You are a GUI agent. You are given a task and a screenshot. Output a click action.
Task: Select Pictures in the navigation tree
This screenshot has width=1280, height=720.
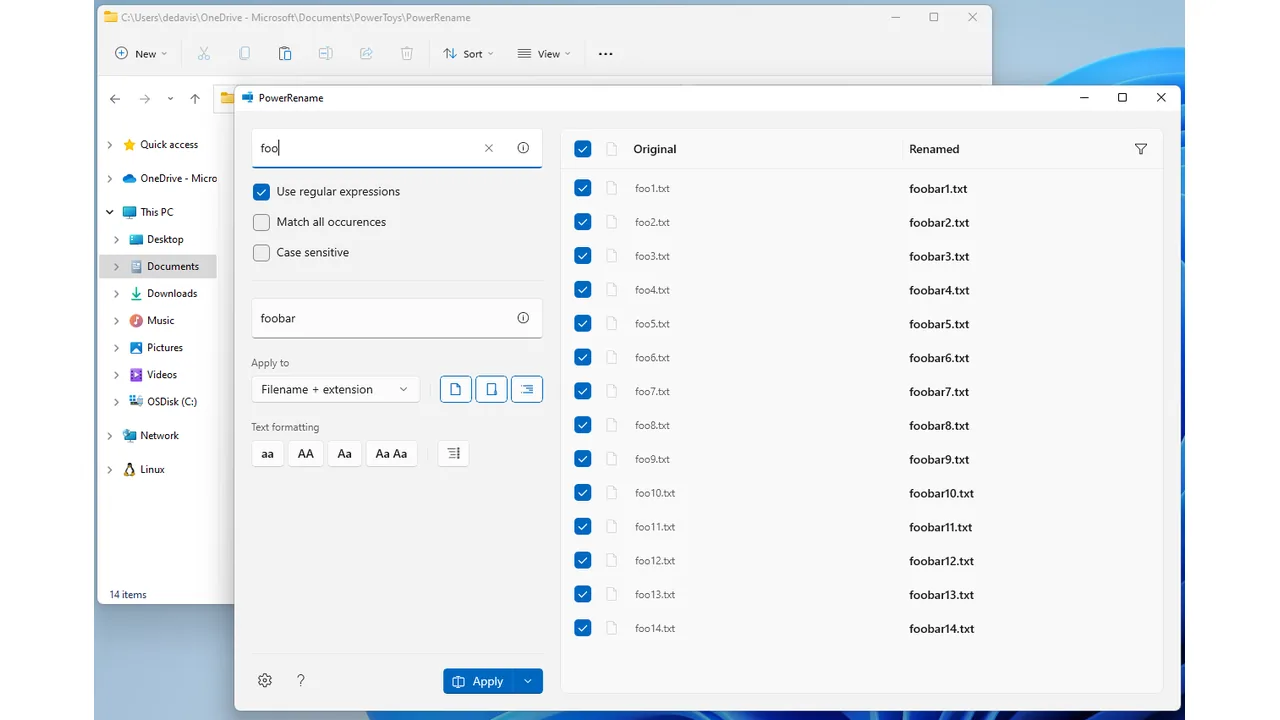165,348
